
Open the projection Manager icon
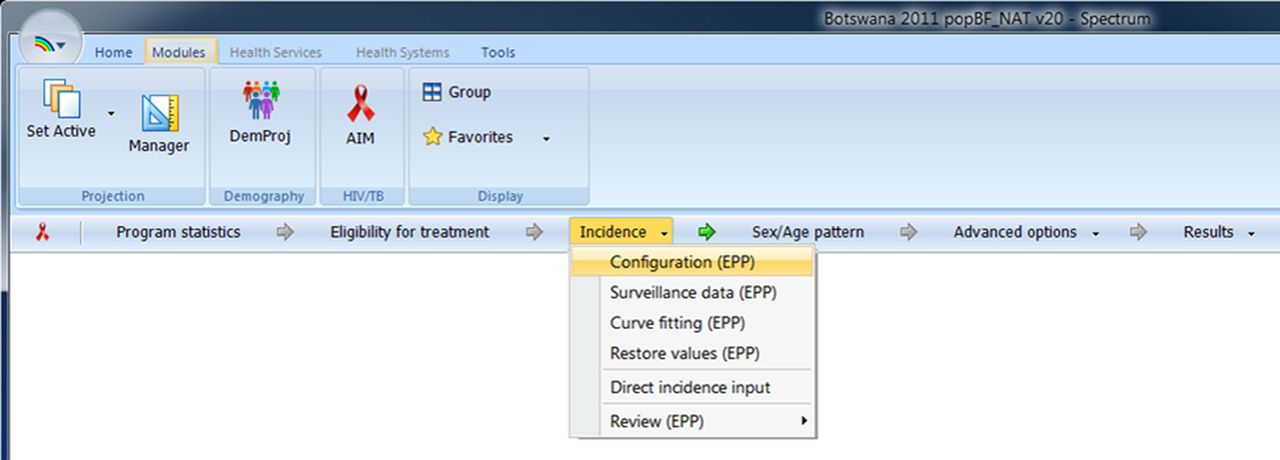(159, 113)
